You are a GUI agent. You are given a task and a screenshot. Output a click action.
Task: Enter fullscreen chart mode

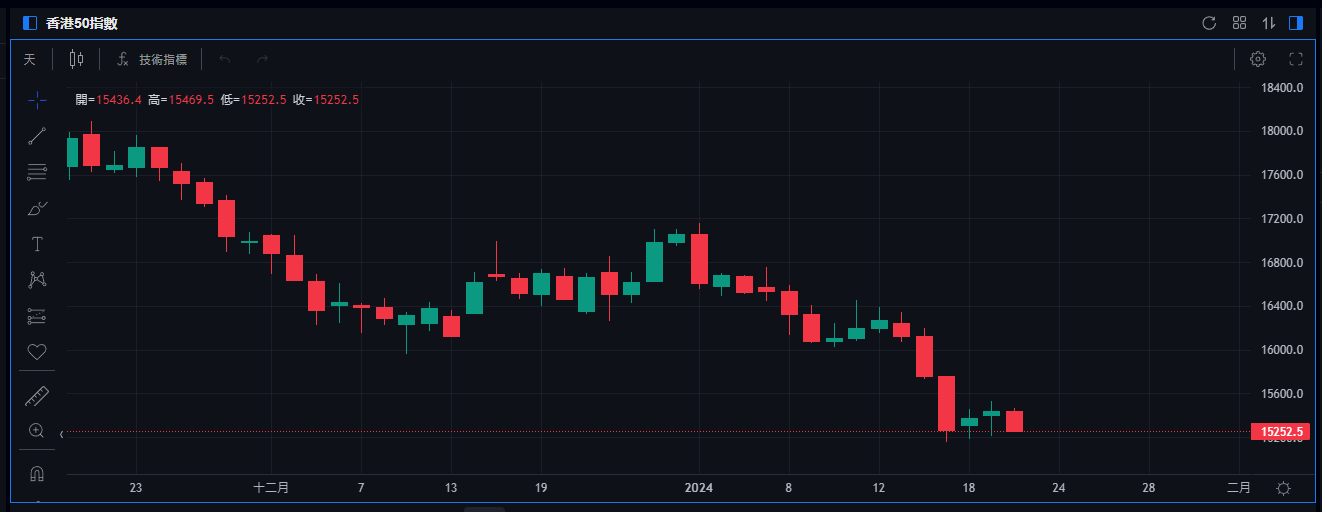pos(1296,59)
